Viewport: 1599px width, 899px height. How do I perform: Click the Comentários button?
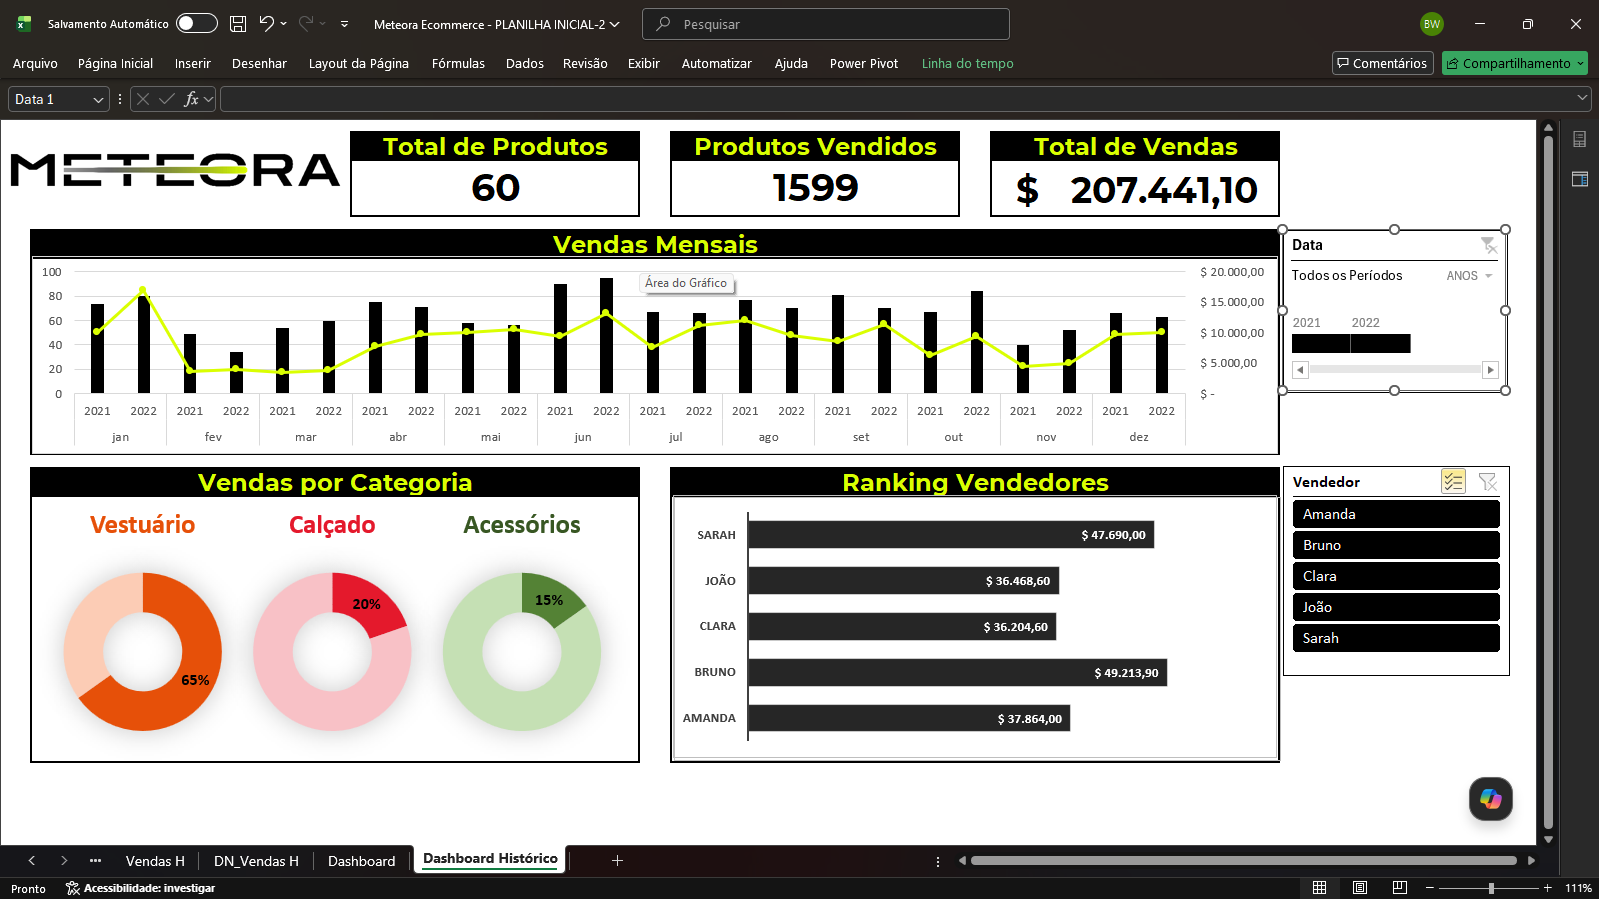tap(1383, 63)
